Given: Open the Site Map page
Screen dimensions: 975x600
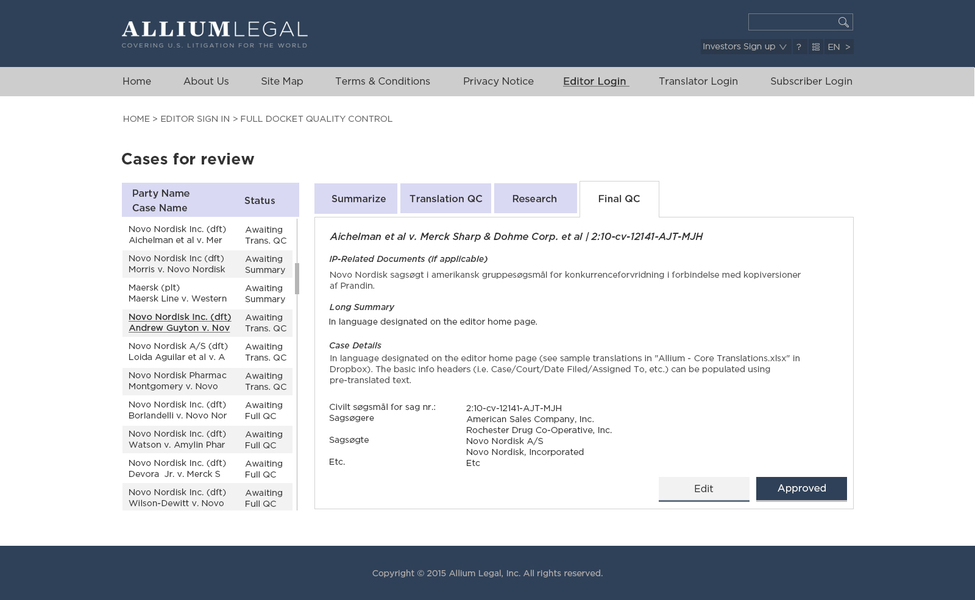Looking at the screenshot, I should pyautogui.click(x=282, y=81).
